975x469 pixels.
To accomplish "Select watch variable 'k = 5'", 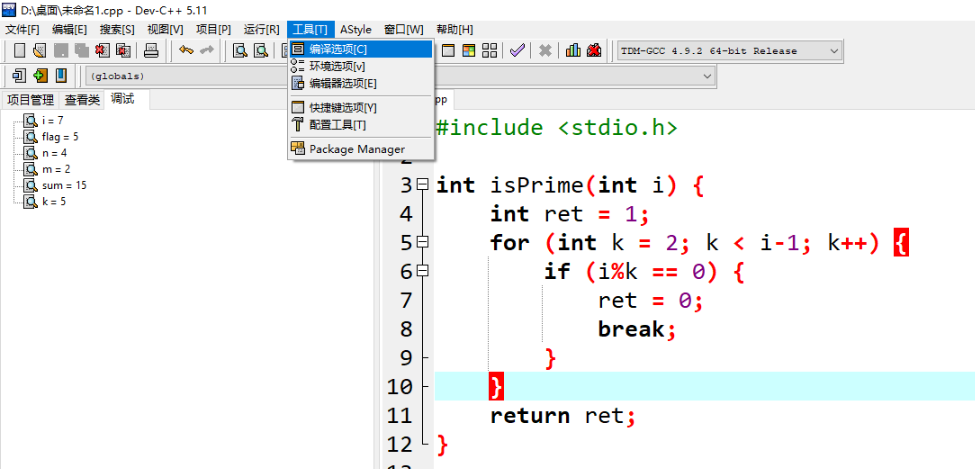I will point(54,201).
